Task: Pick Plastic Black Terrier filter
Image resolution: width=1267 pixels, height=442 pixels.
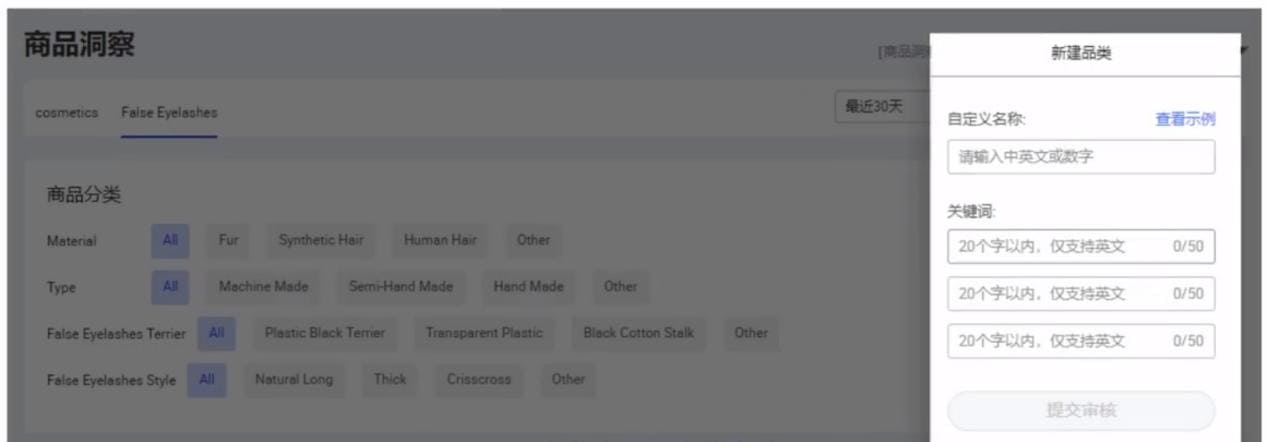Action: point(325,334)
